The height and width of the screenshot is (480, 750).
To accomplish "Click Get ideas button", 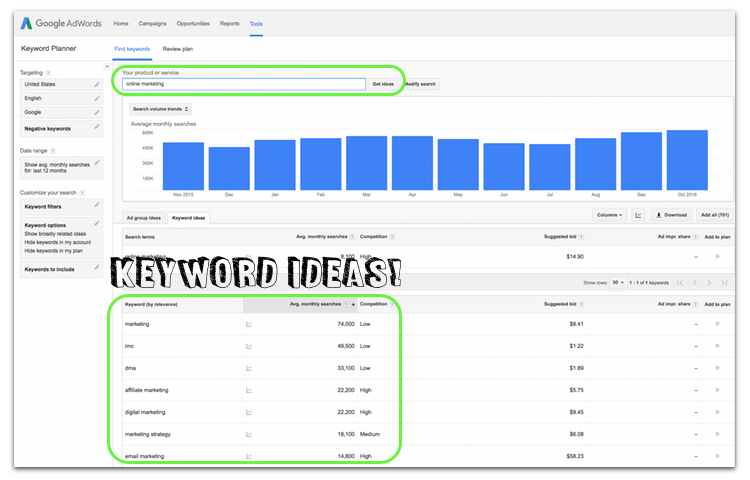I will click(x=383, y=84).
